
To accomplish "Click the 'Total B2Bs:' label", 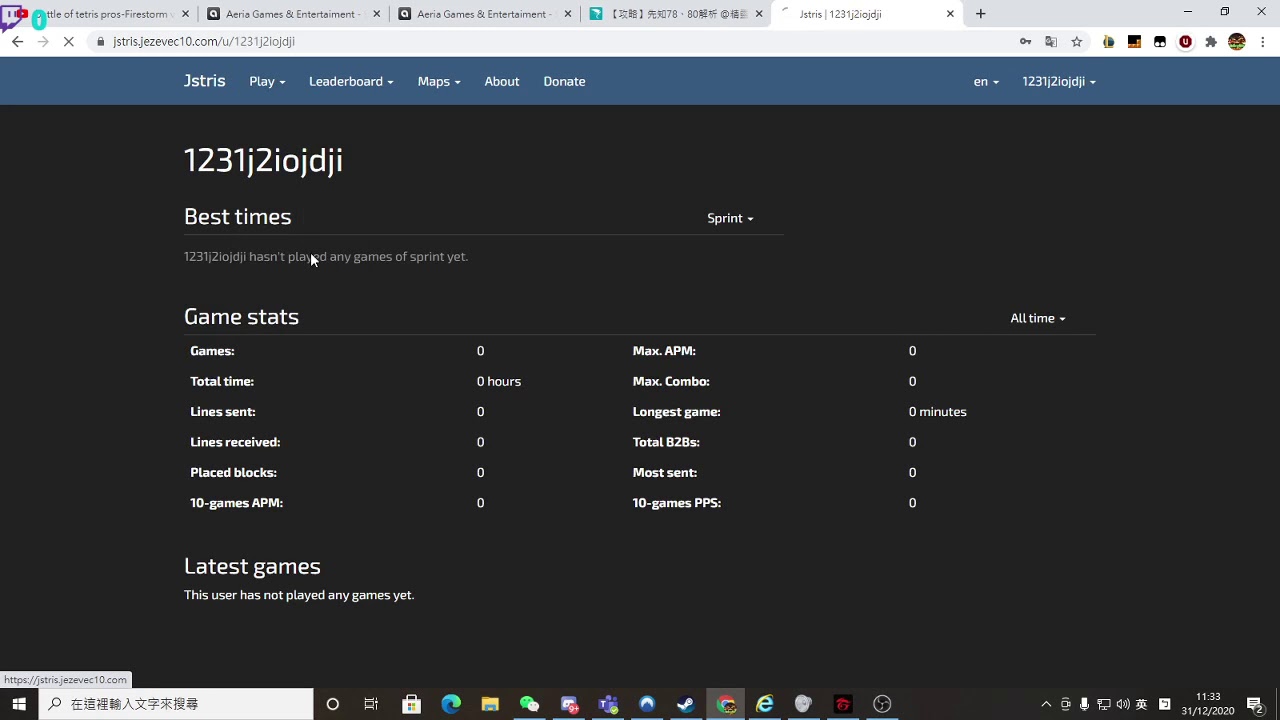I will point(666,441).
